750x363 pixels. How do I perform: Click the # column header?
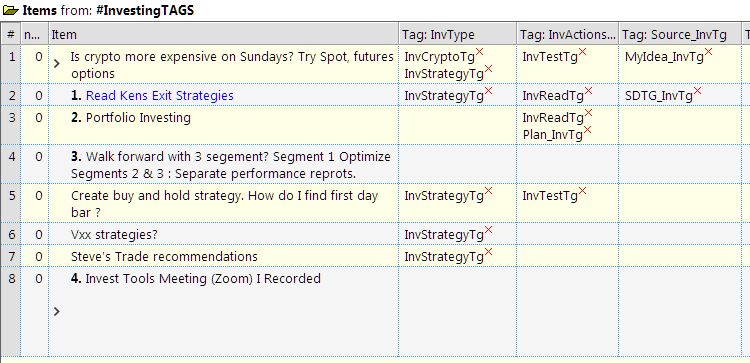pyautogui.click(x=11, y=34)
